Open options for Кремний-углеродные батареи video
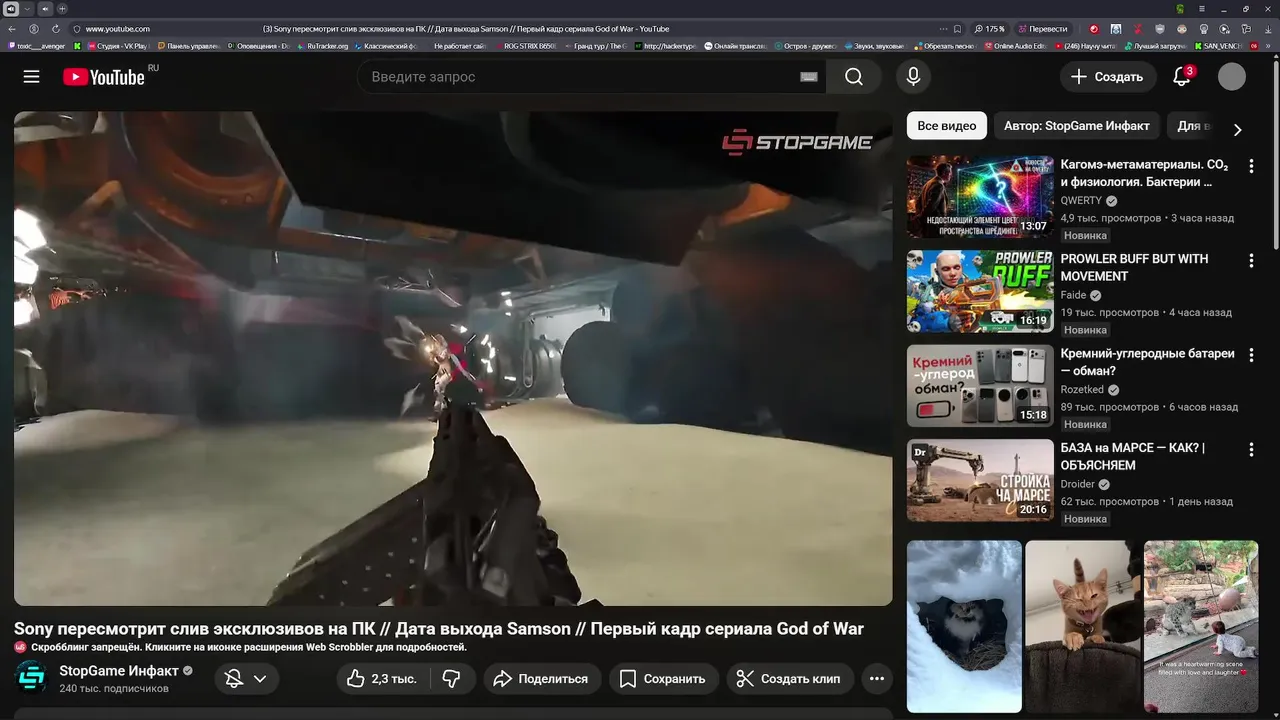1280x720 pixels. [1251, 355]
